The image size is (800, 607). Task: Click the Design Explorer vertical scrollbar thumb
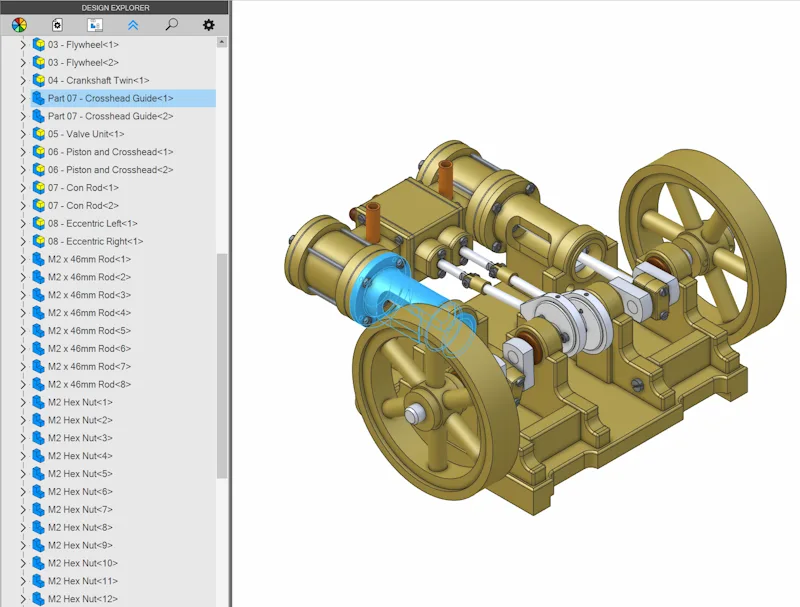pos(222,366)
